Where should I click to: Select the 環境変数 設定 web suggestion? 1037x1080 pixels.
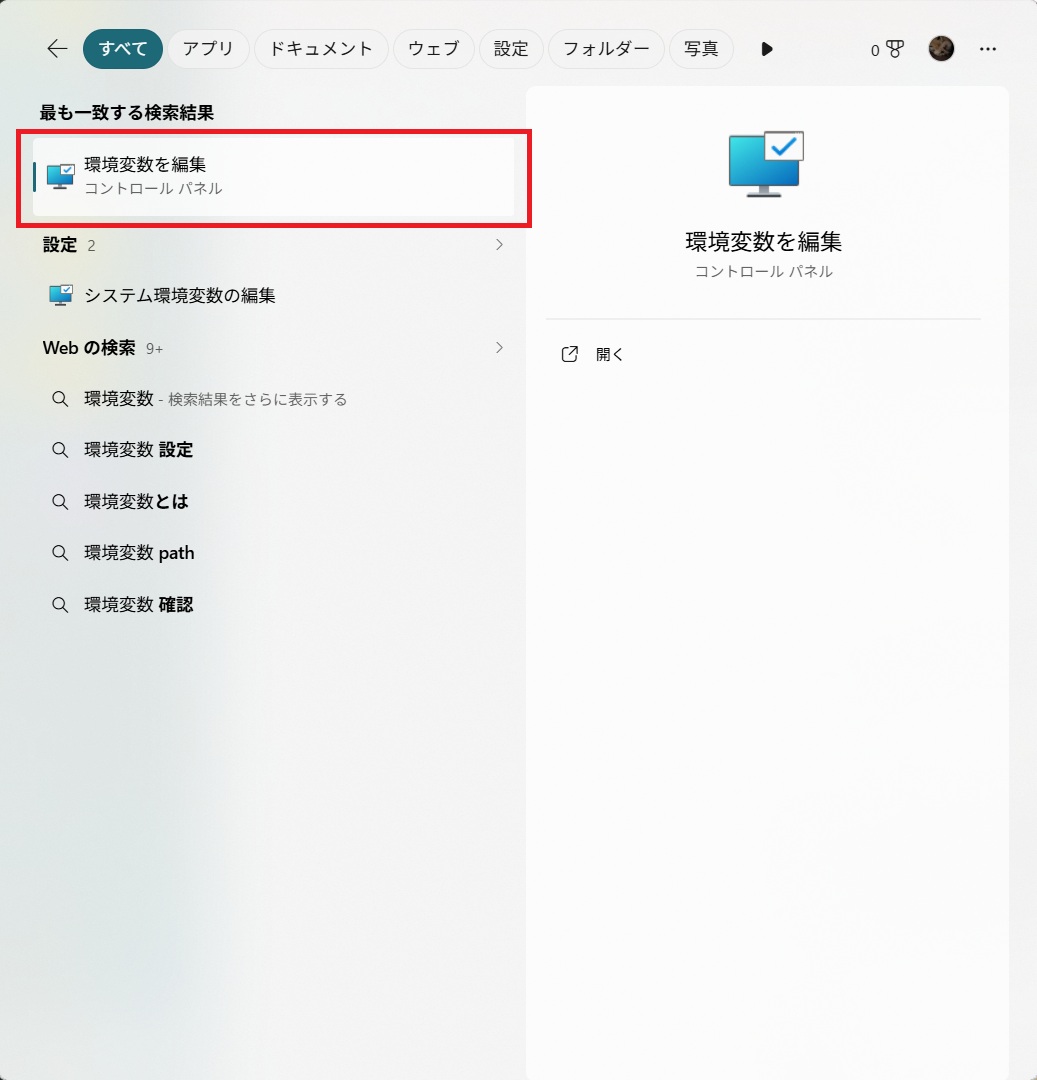pos(139,450)
